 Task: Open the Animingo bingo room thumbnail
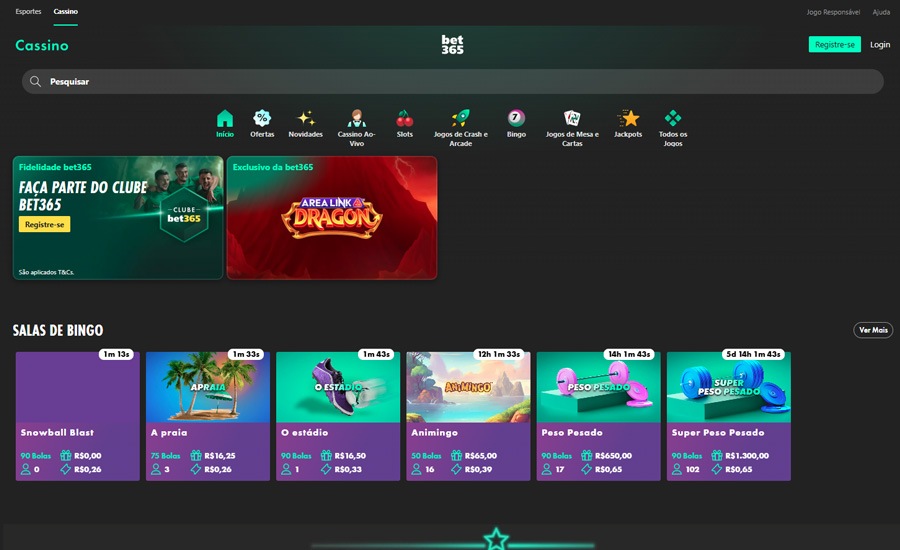click(x=468, y=388)
